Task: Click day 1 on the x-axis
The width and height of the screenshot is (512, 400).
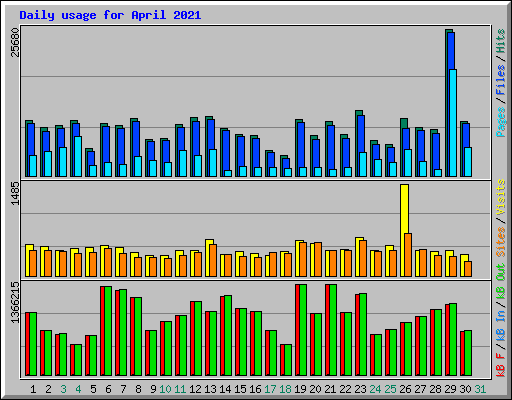Action: click(x=33, y=389)
